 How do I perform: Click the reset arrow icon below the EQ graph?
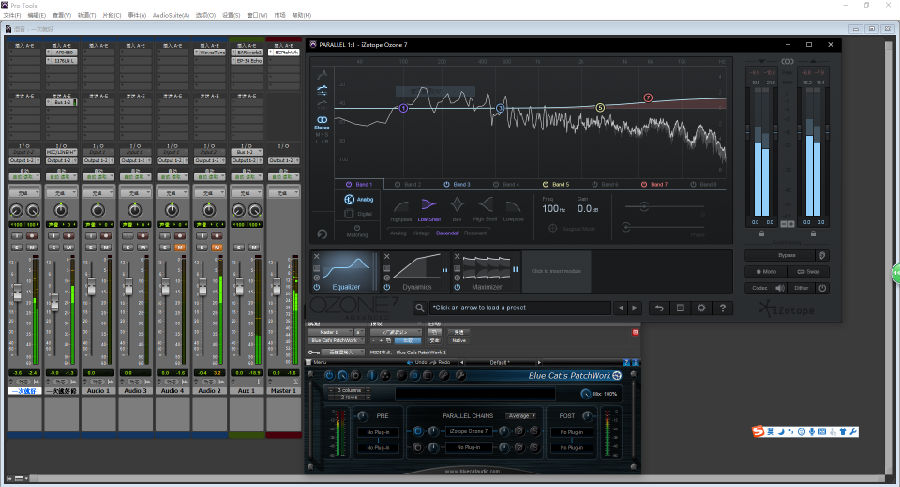pos(322,234)
